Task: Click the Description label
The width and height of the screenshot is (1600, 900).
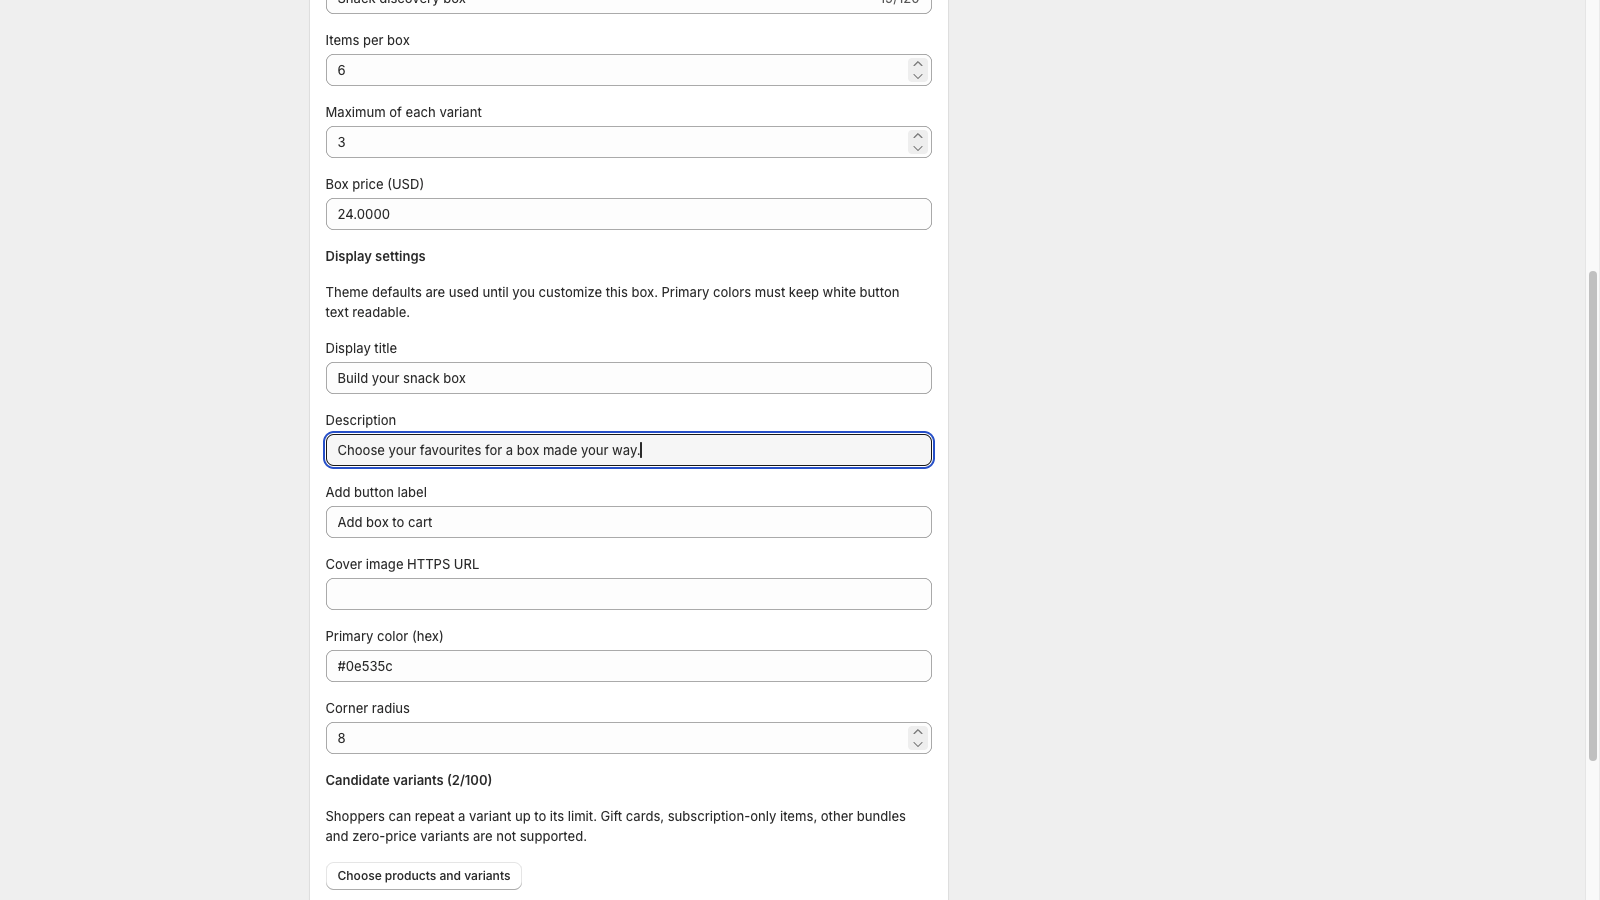Action: pos(360,420)
